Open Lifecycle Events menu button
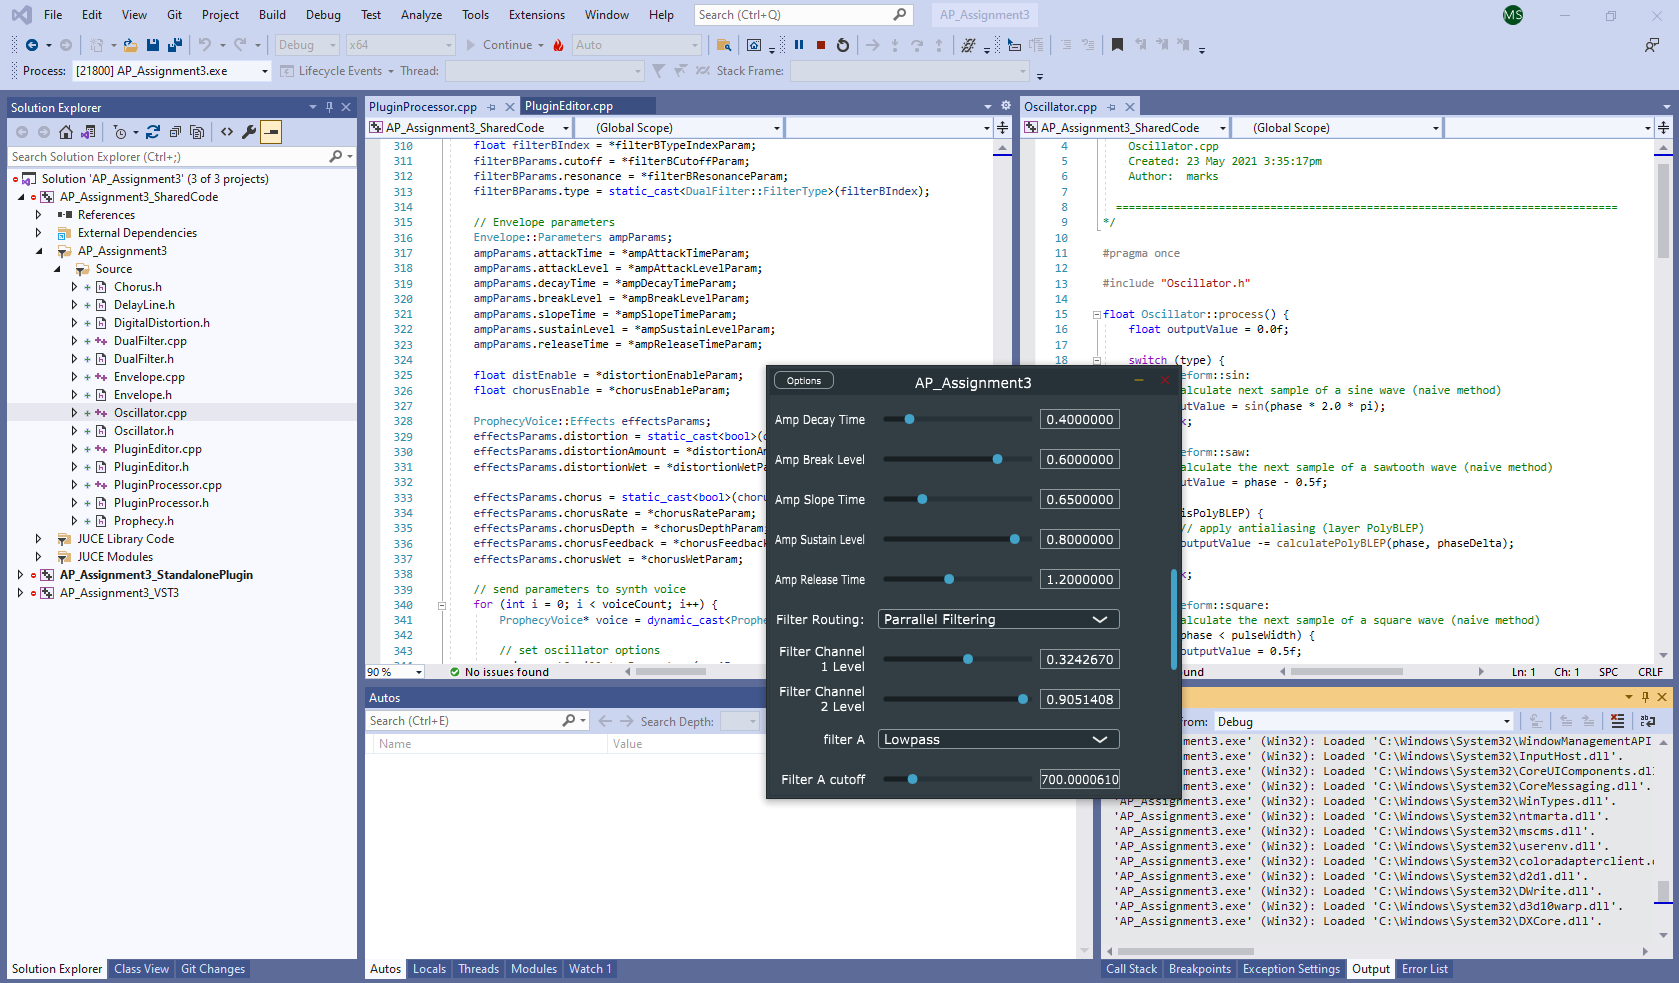 point(337,71)
